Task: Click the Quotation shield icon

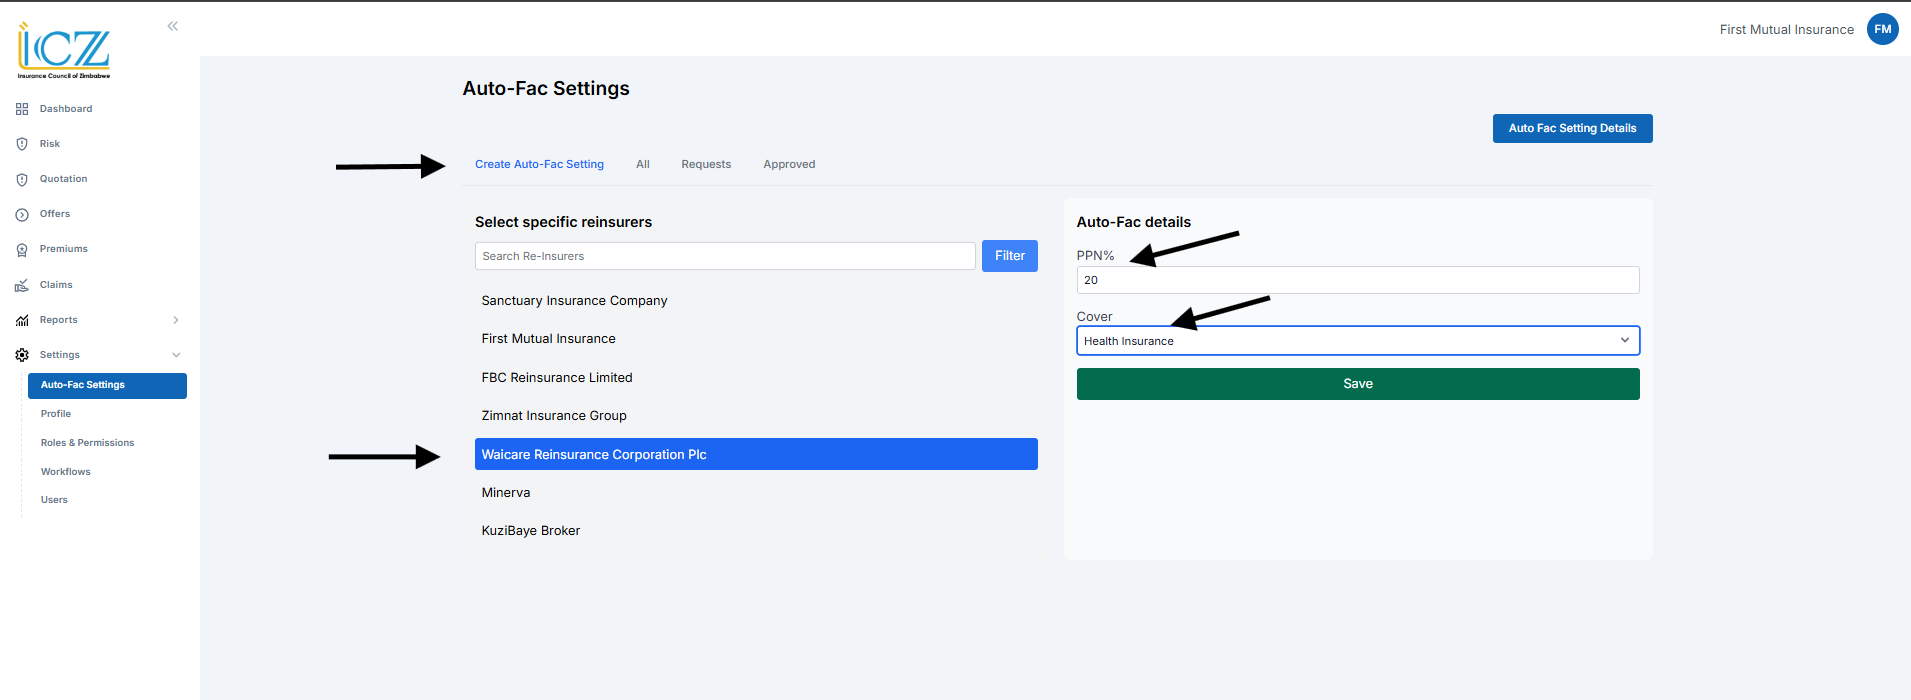Action: (22, 180)
